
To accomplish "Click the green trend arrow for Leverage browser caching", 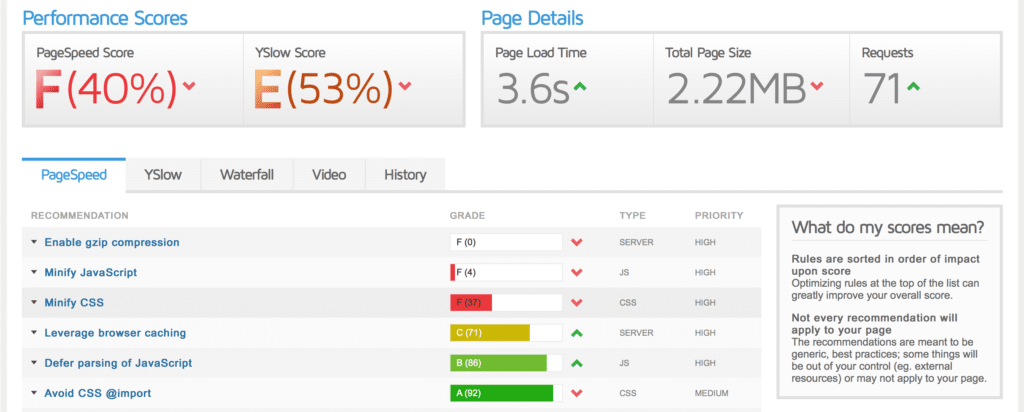I will click(576, 333).
